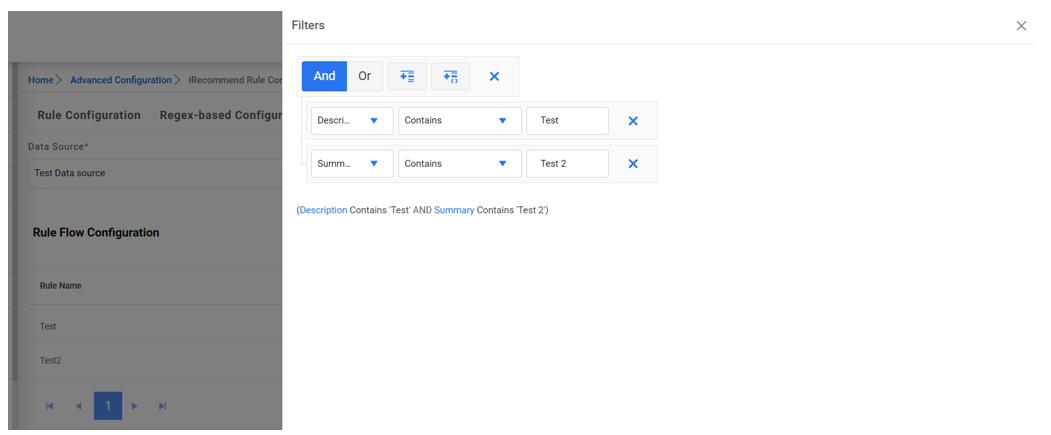The image size is (1051, 435).
Task: Open the Description field dropdown
Action: 352,121
